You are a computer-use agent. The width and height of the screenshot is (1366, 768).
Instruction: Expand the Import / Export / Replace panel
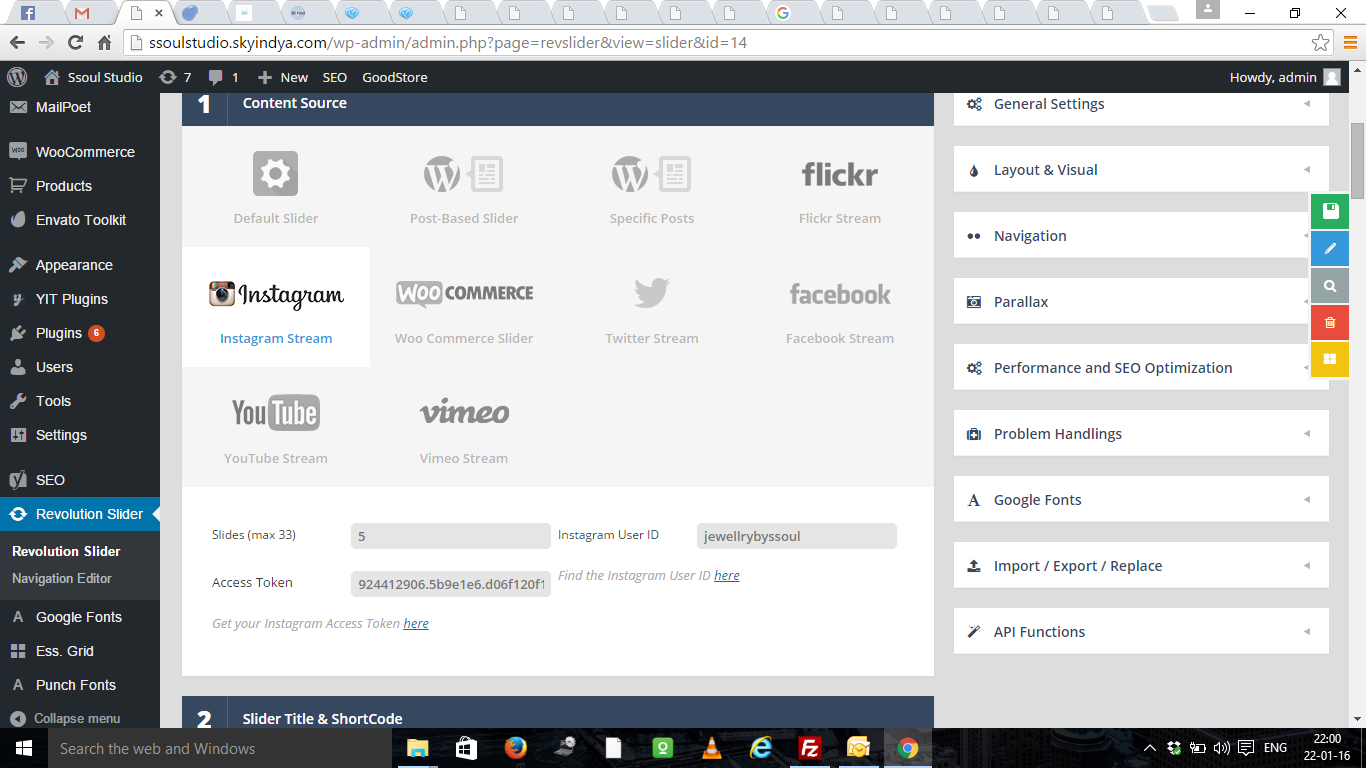1141,566
